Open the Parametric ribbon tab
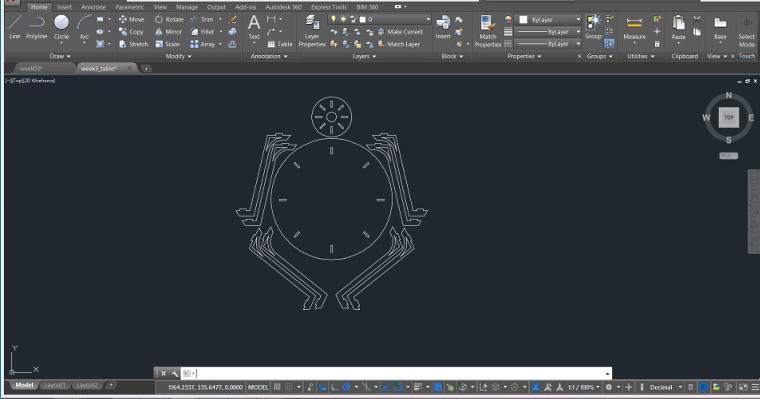The width and height of the screenshot is (760, 399). [x=129, y=7]
